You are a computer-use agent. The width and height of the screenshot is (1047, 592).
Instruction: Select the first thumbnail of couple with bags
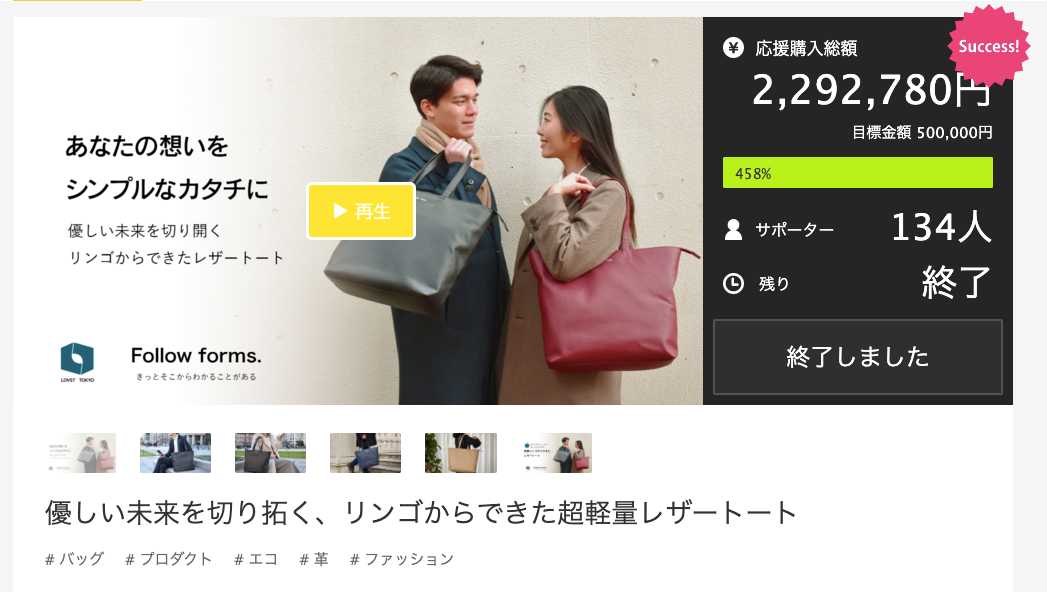click(81, 453)
